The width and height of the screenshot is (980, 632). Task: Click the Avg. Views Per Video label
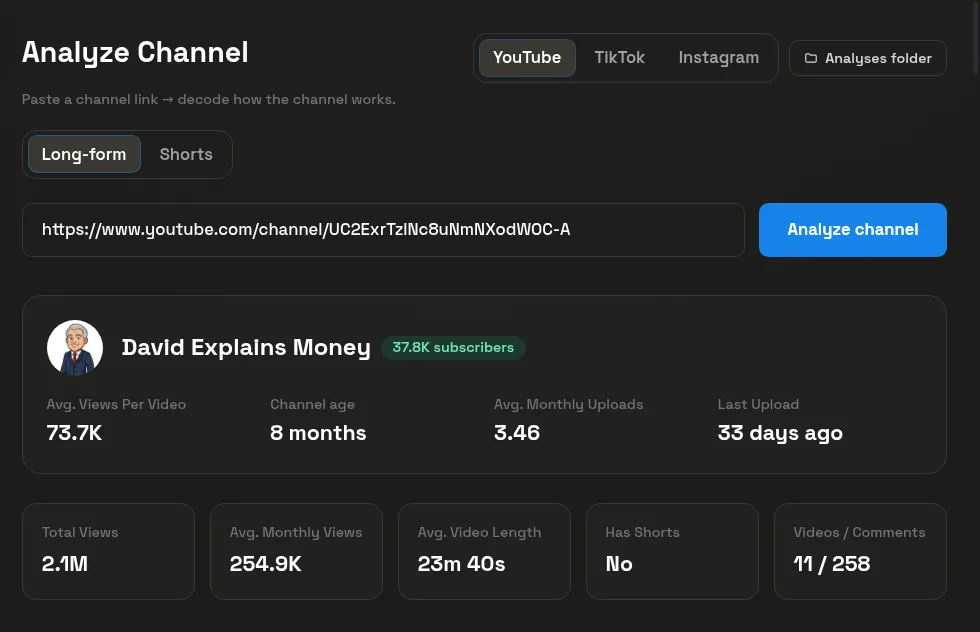pos(116,404)
